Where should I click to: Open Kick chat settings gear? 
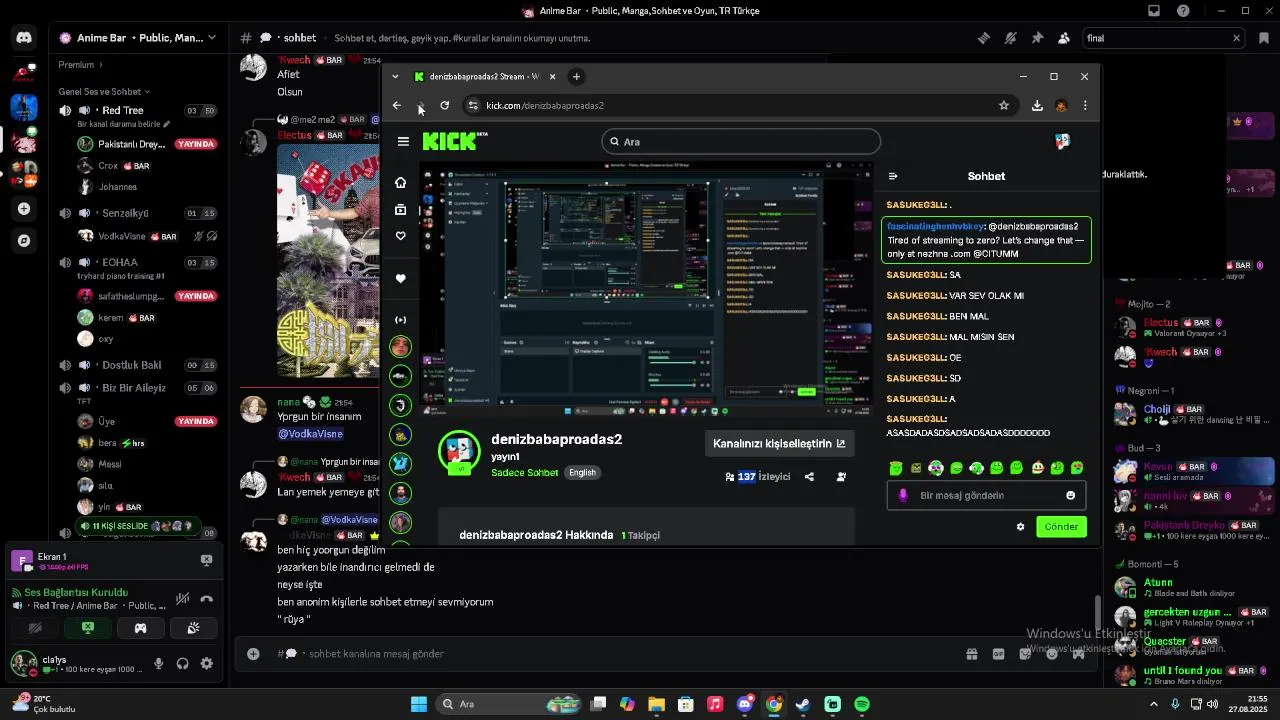pyautogui.click(x=1020, y=527)
